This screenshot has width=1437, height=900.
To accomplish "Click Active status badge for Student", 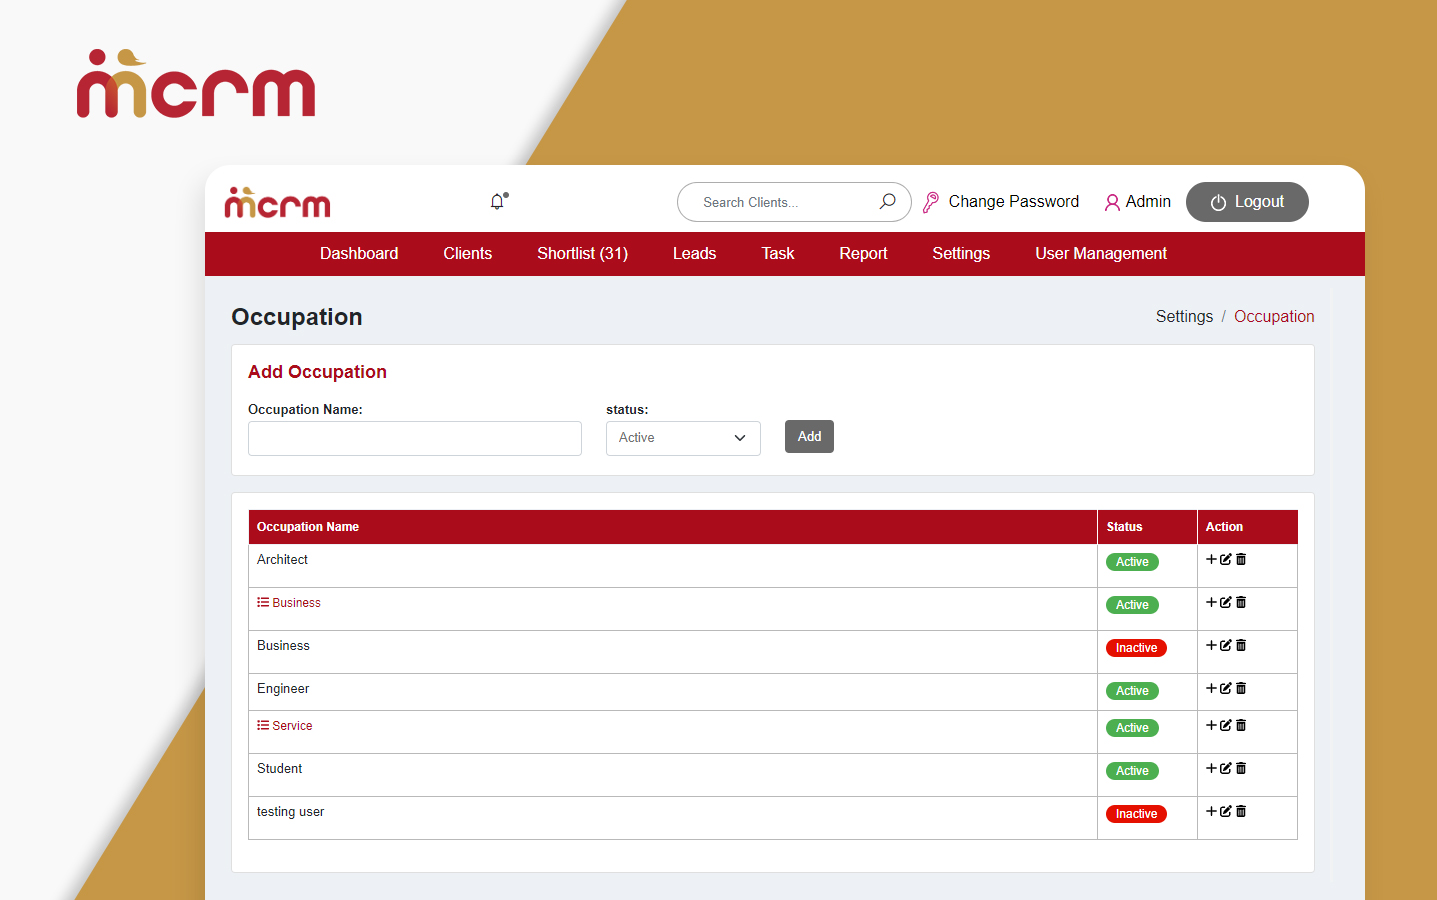I will click(x=1132, y=771).
